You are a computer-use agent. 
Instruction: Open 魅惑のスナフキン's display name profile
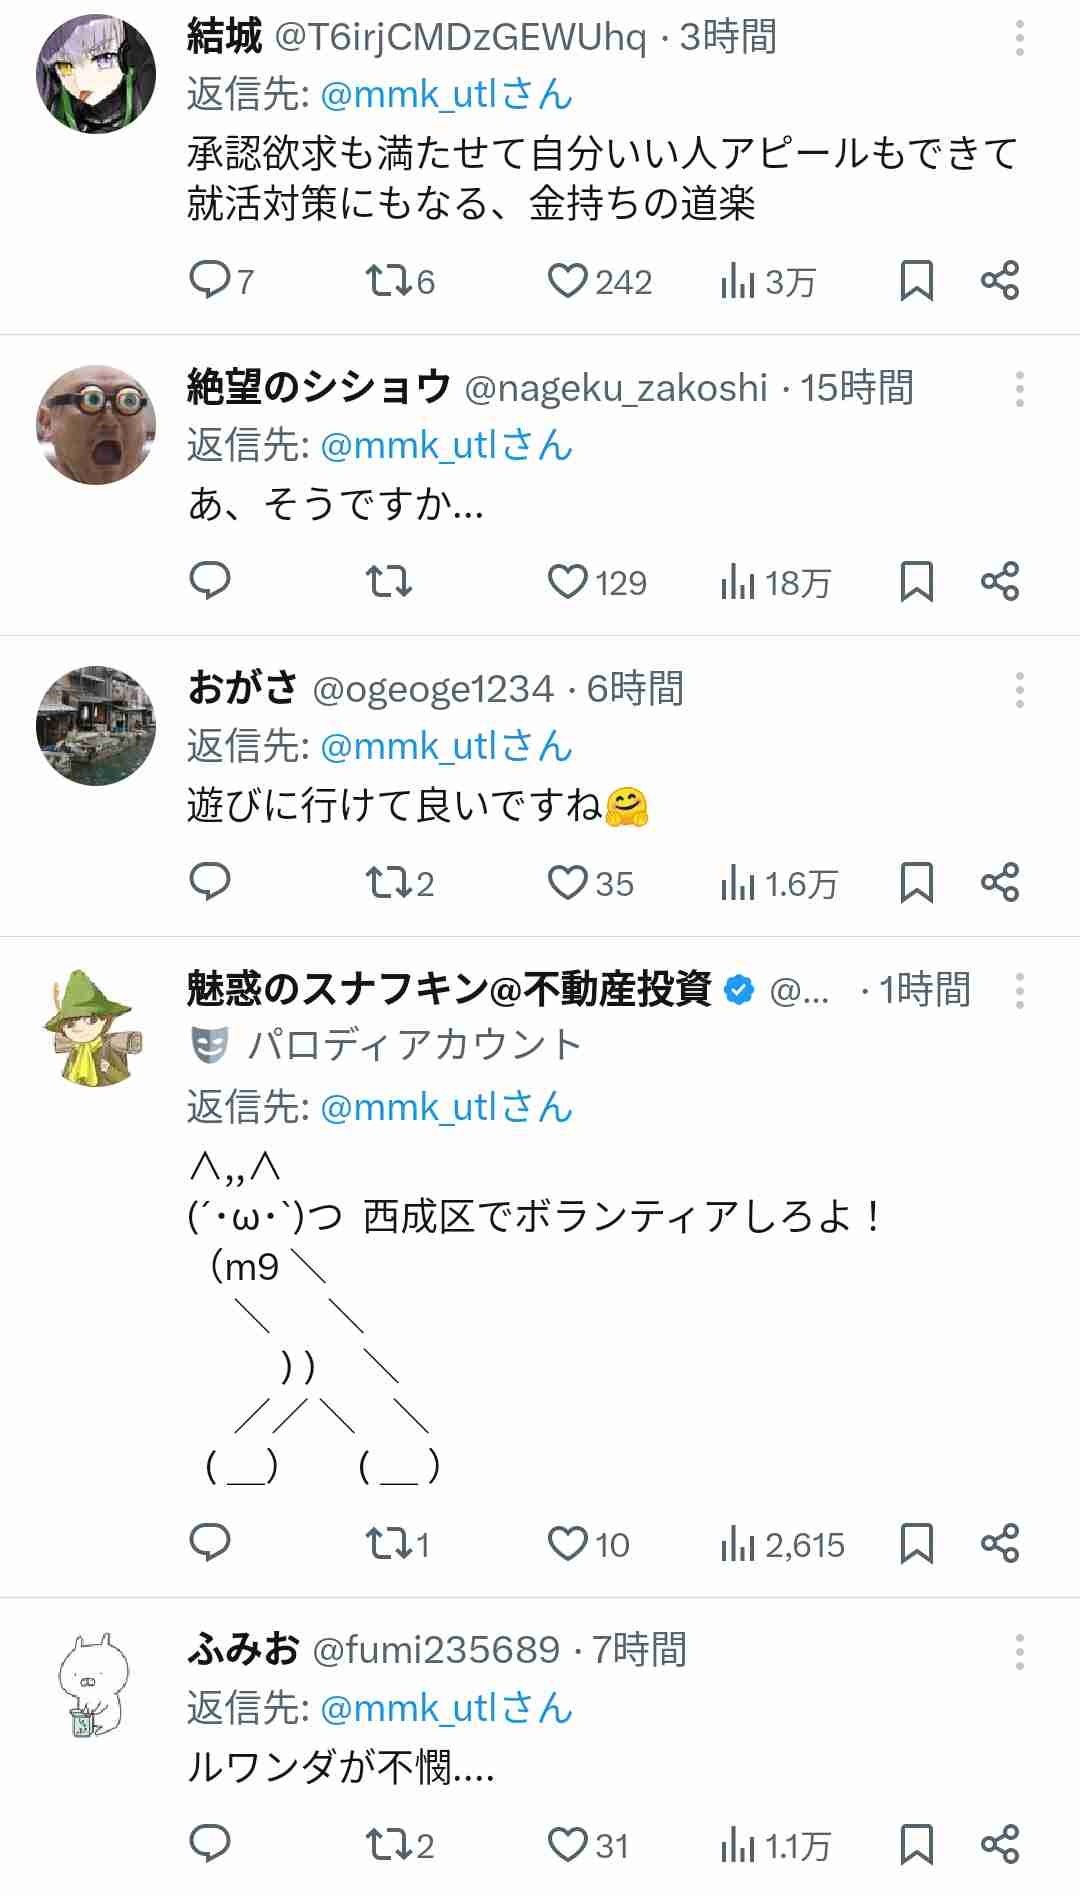tap(449, 989)
